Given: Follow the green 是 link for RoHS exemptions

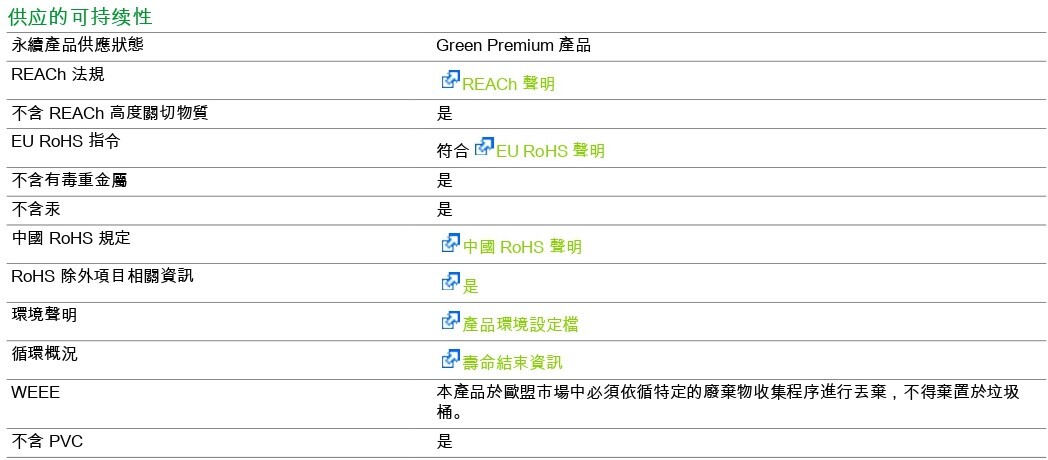Looking at the screenshot, I should click(471, 287).
